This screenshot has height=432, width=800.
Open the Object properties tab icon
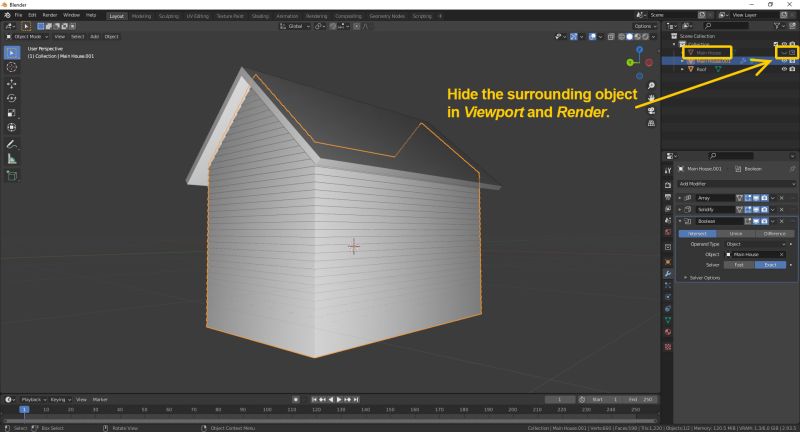pyautogui.click(x=668, y=262)
